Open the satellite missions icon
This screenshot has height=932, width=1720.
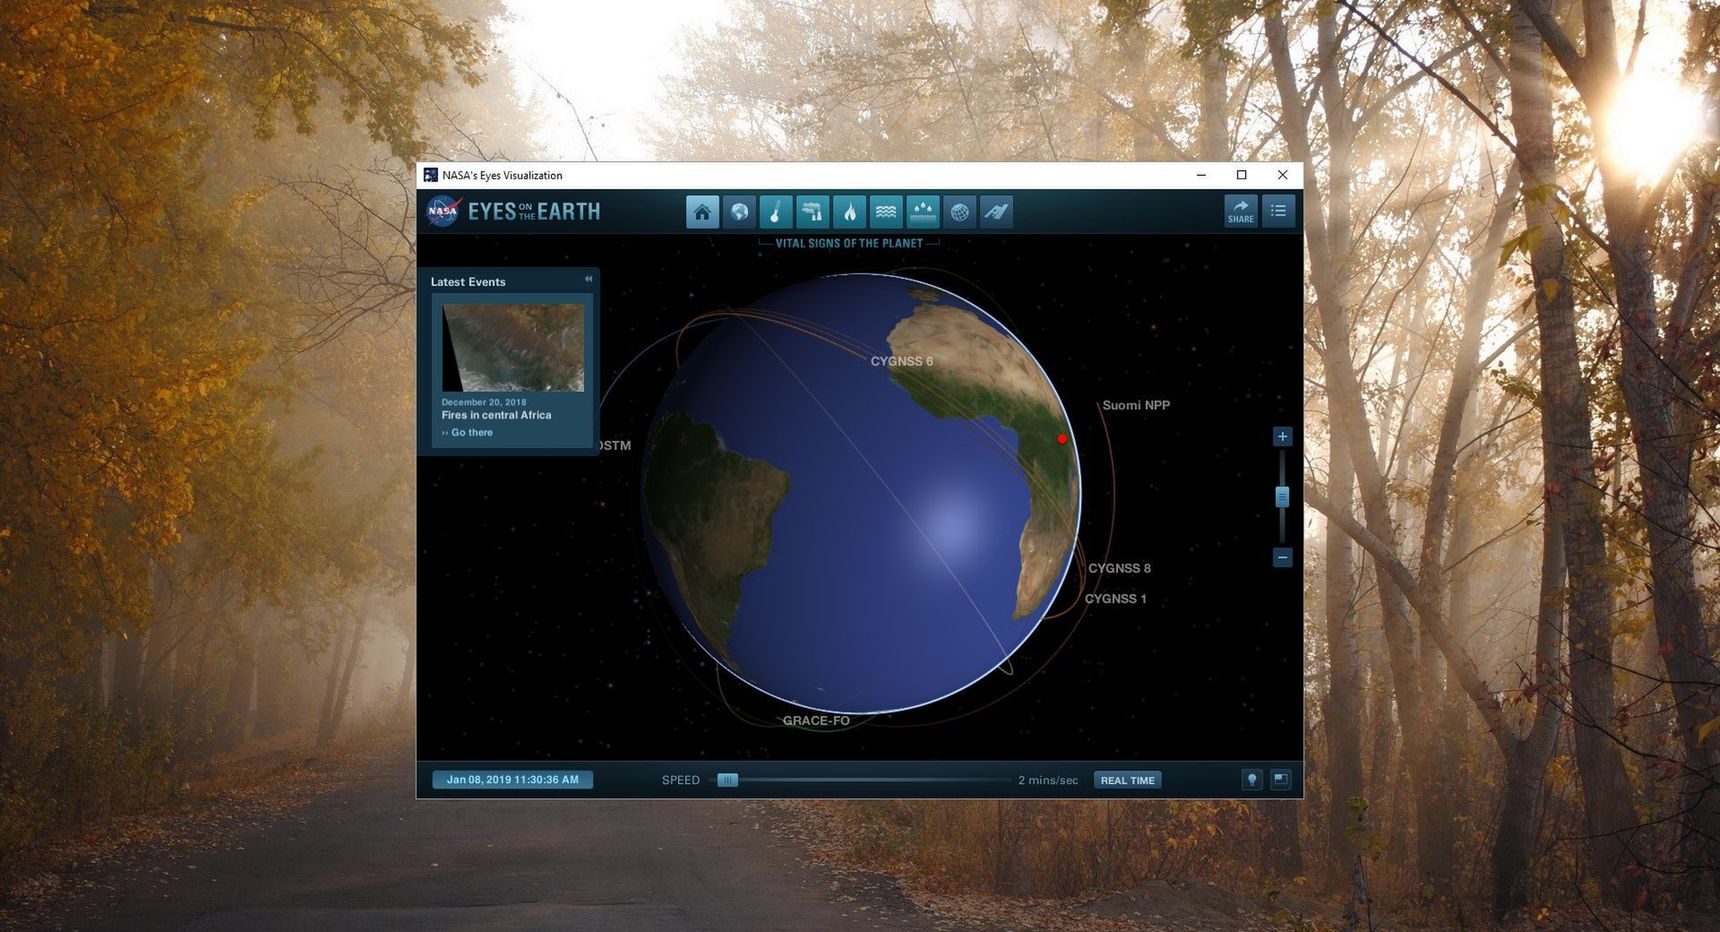(996, 212)
